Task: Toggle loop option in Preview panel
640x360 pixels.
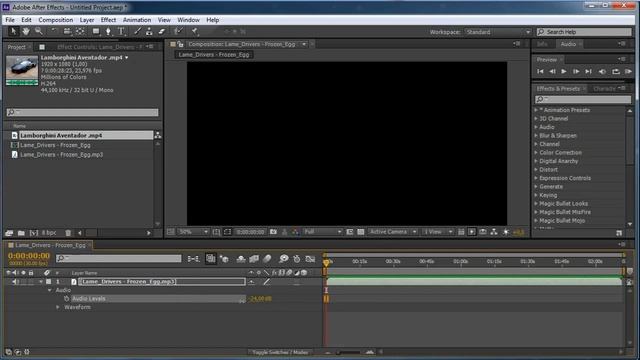Action: click(616, 71)
